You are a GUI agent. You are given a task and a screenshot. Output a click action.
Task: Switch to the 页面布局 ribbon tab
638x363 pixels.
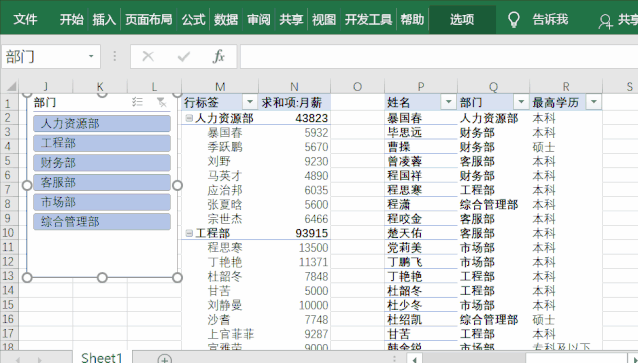(149, 20)
